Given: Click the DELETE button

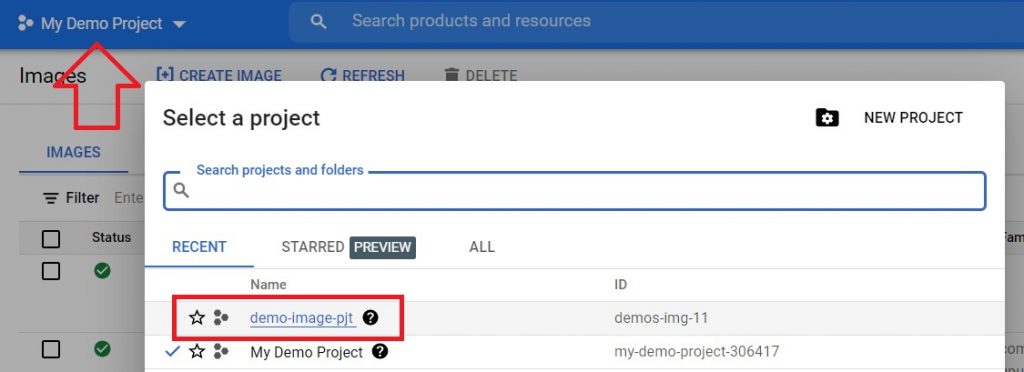Looking at the screenshot, I should coord(481,76).
